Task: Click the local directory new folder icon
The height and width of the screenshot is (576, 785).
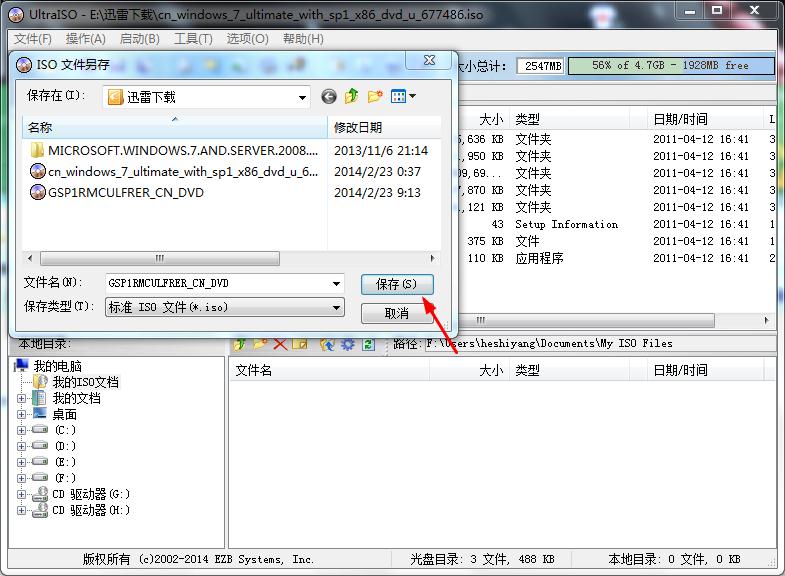Action: [x=260, y=344]
